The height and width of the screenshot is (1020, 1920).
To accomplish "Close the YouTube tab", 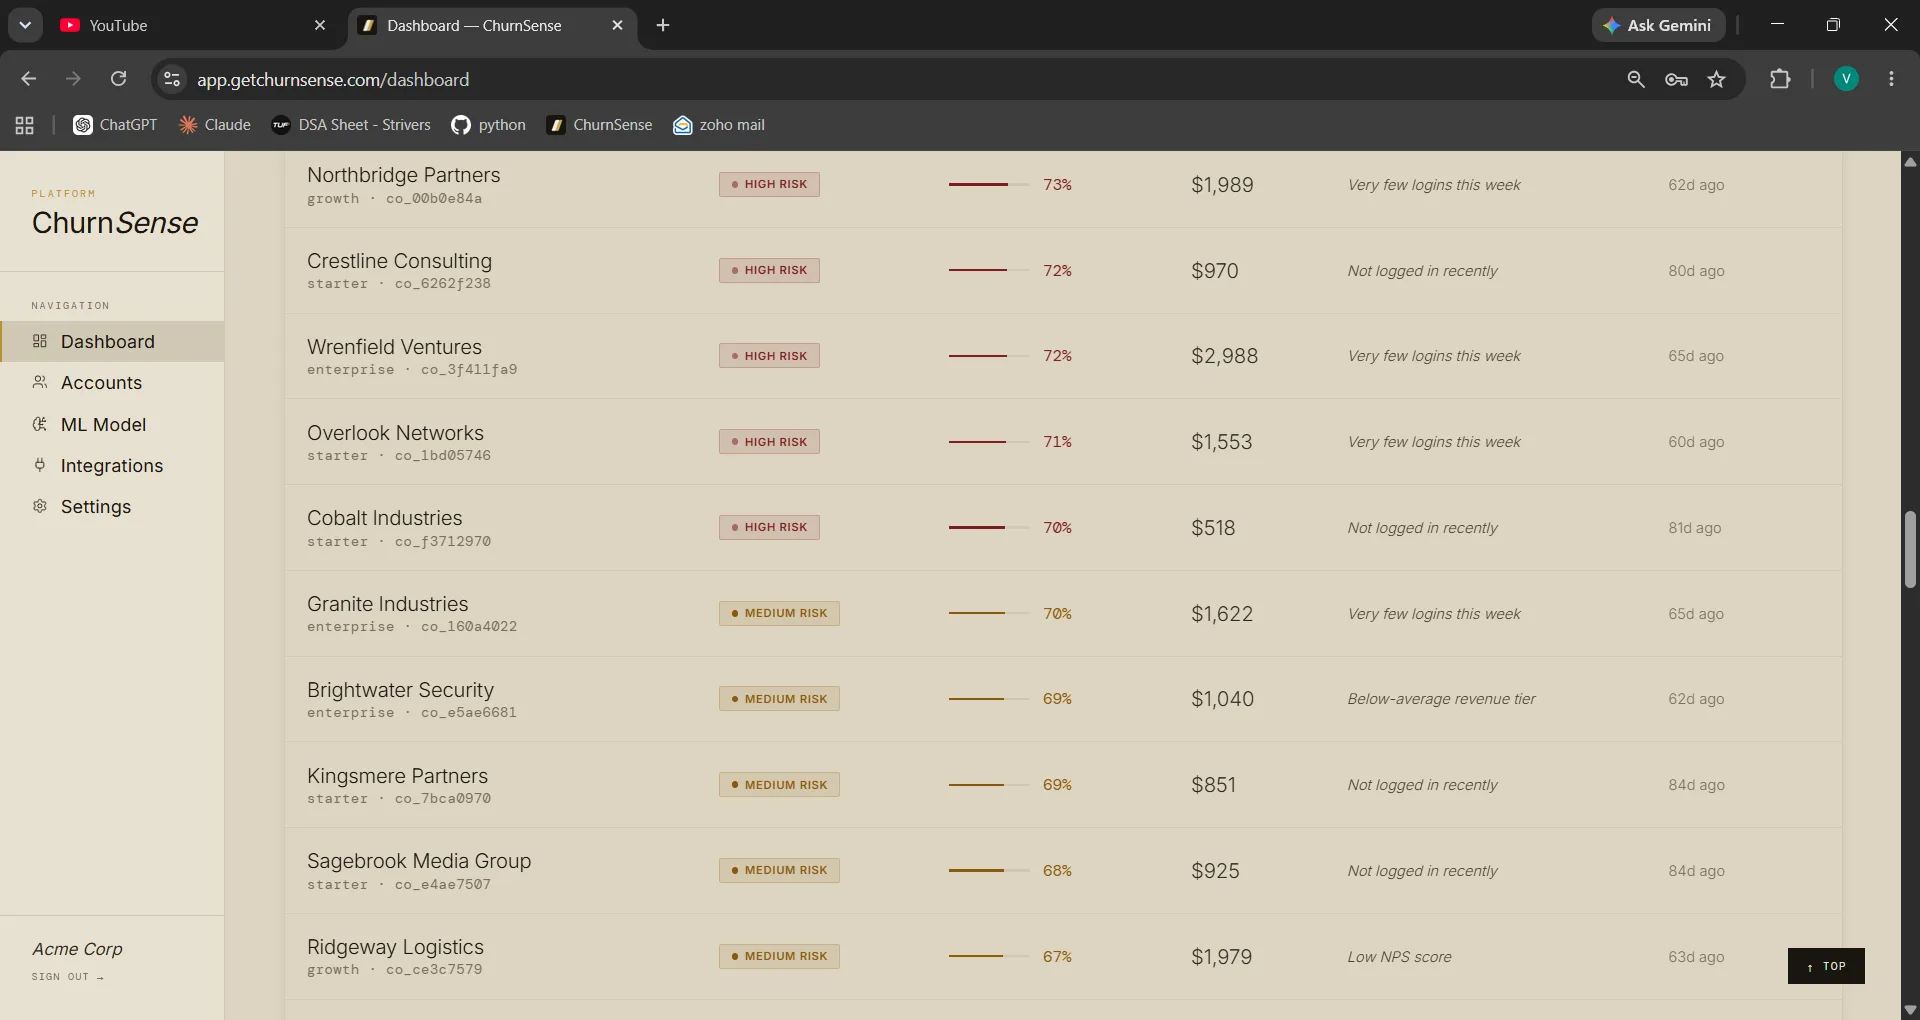I will (x=320, y=26).
